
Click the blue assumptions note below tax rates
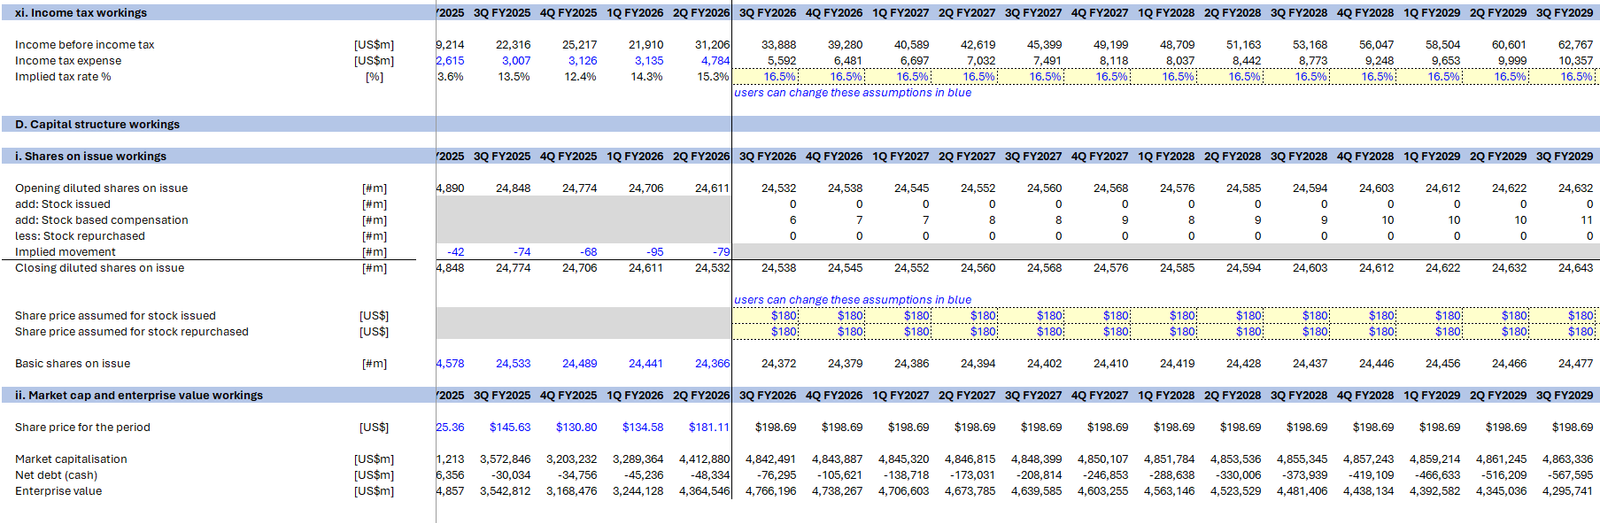tap(852, 93)
